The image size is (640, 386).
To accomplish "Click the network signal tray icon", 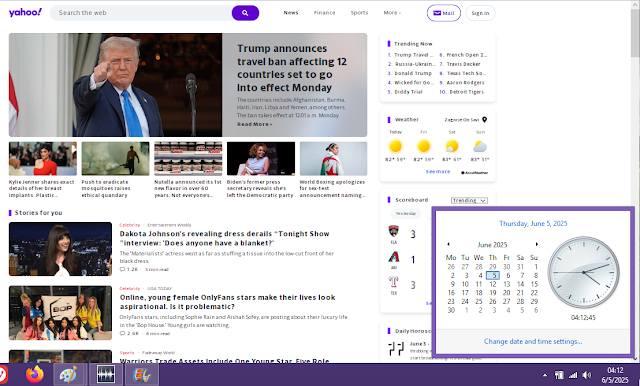I will (x=573, y=375).
